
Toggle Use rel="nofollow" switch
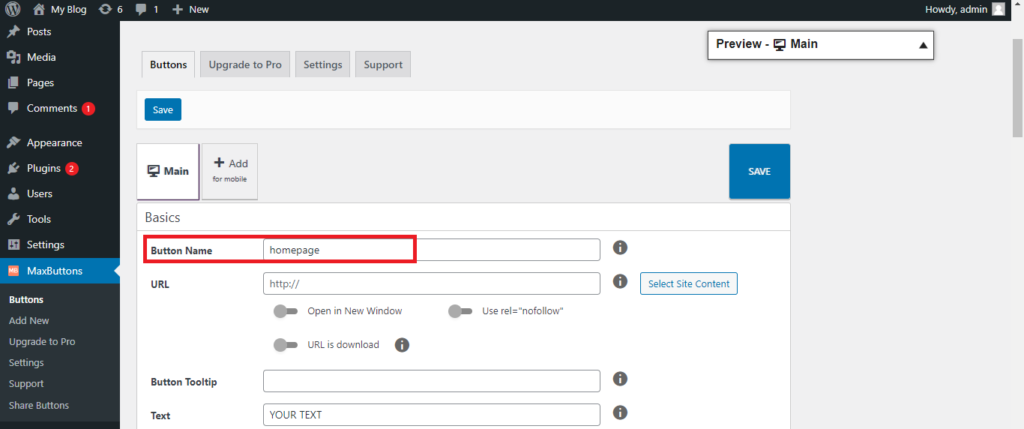[x=460, y=311]
